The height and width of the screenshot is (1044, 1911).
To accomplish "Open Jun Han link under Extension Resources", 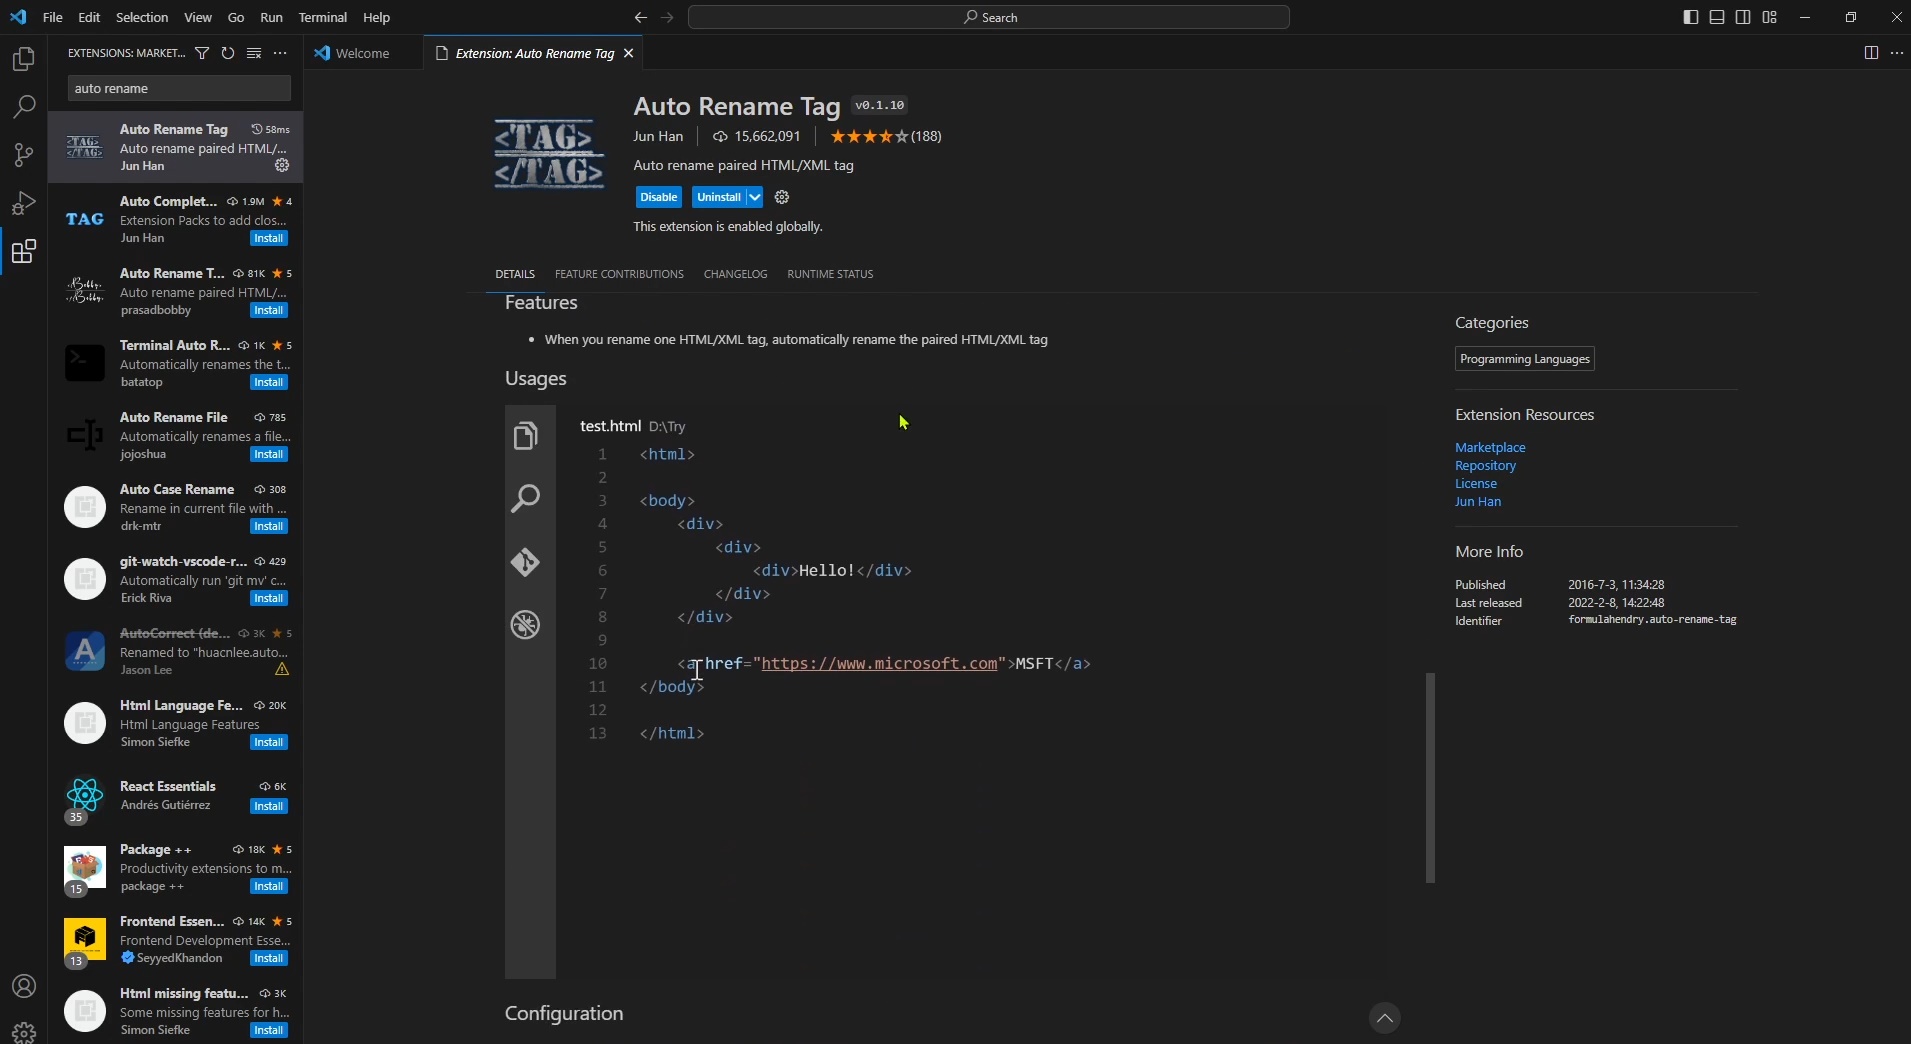I will pos(1478,501).
